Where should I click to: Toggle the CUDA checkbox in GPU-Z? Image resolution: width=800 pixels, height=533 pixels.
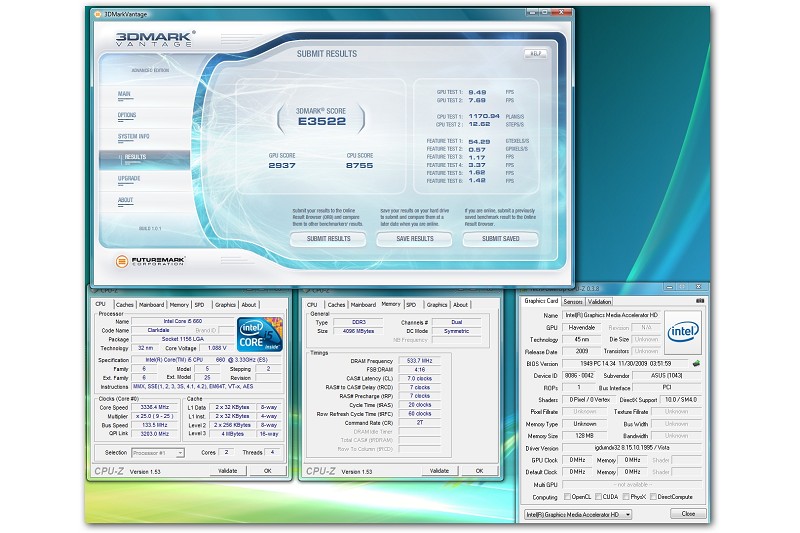pyautogui.click(x=598, y=496)
